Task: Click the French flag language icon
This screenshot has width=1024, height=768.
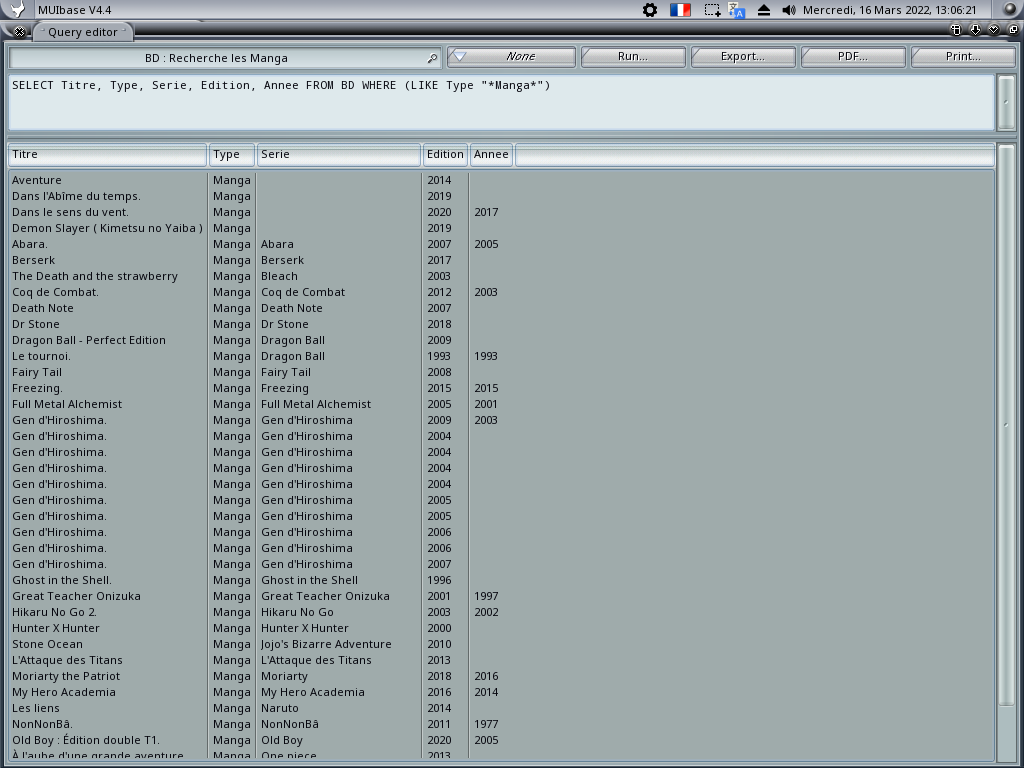Action: (680, 10)
